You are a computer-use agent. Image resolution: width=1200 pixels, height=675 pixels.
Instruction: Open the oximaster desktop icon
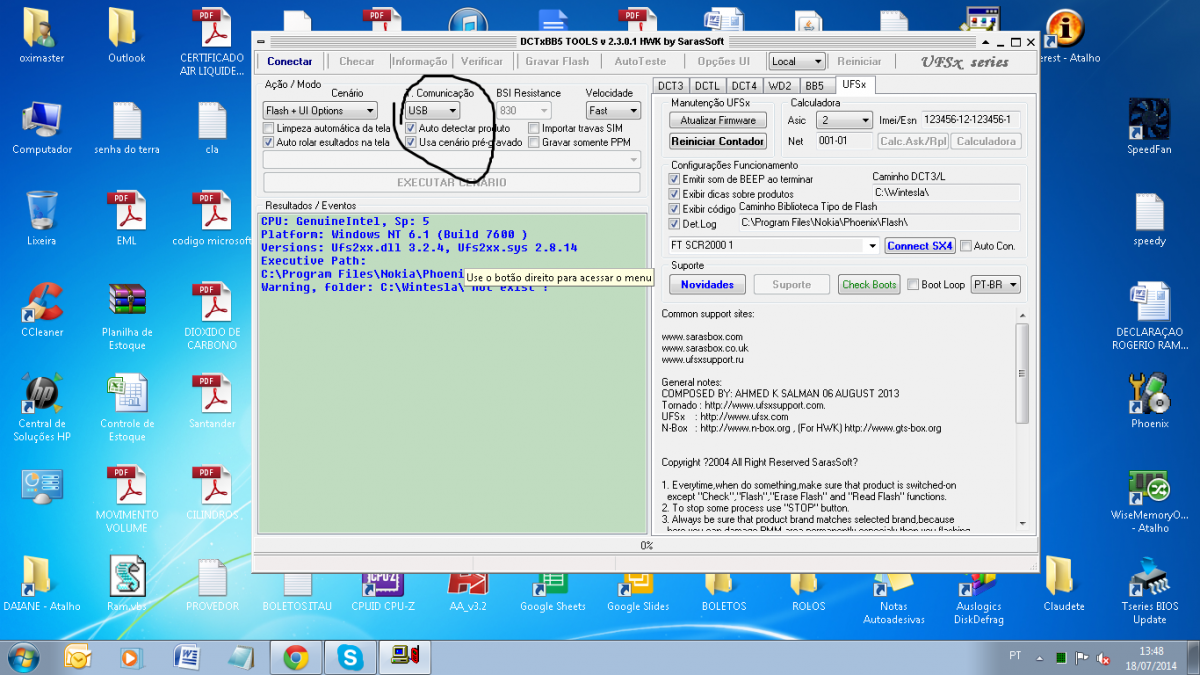(41, 35)
